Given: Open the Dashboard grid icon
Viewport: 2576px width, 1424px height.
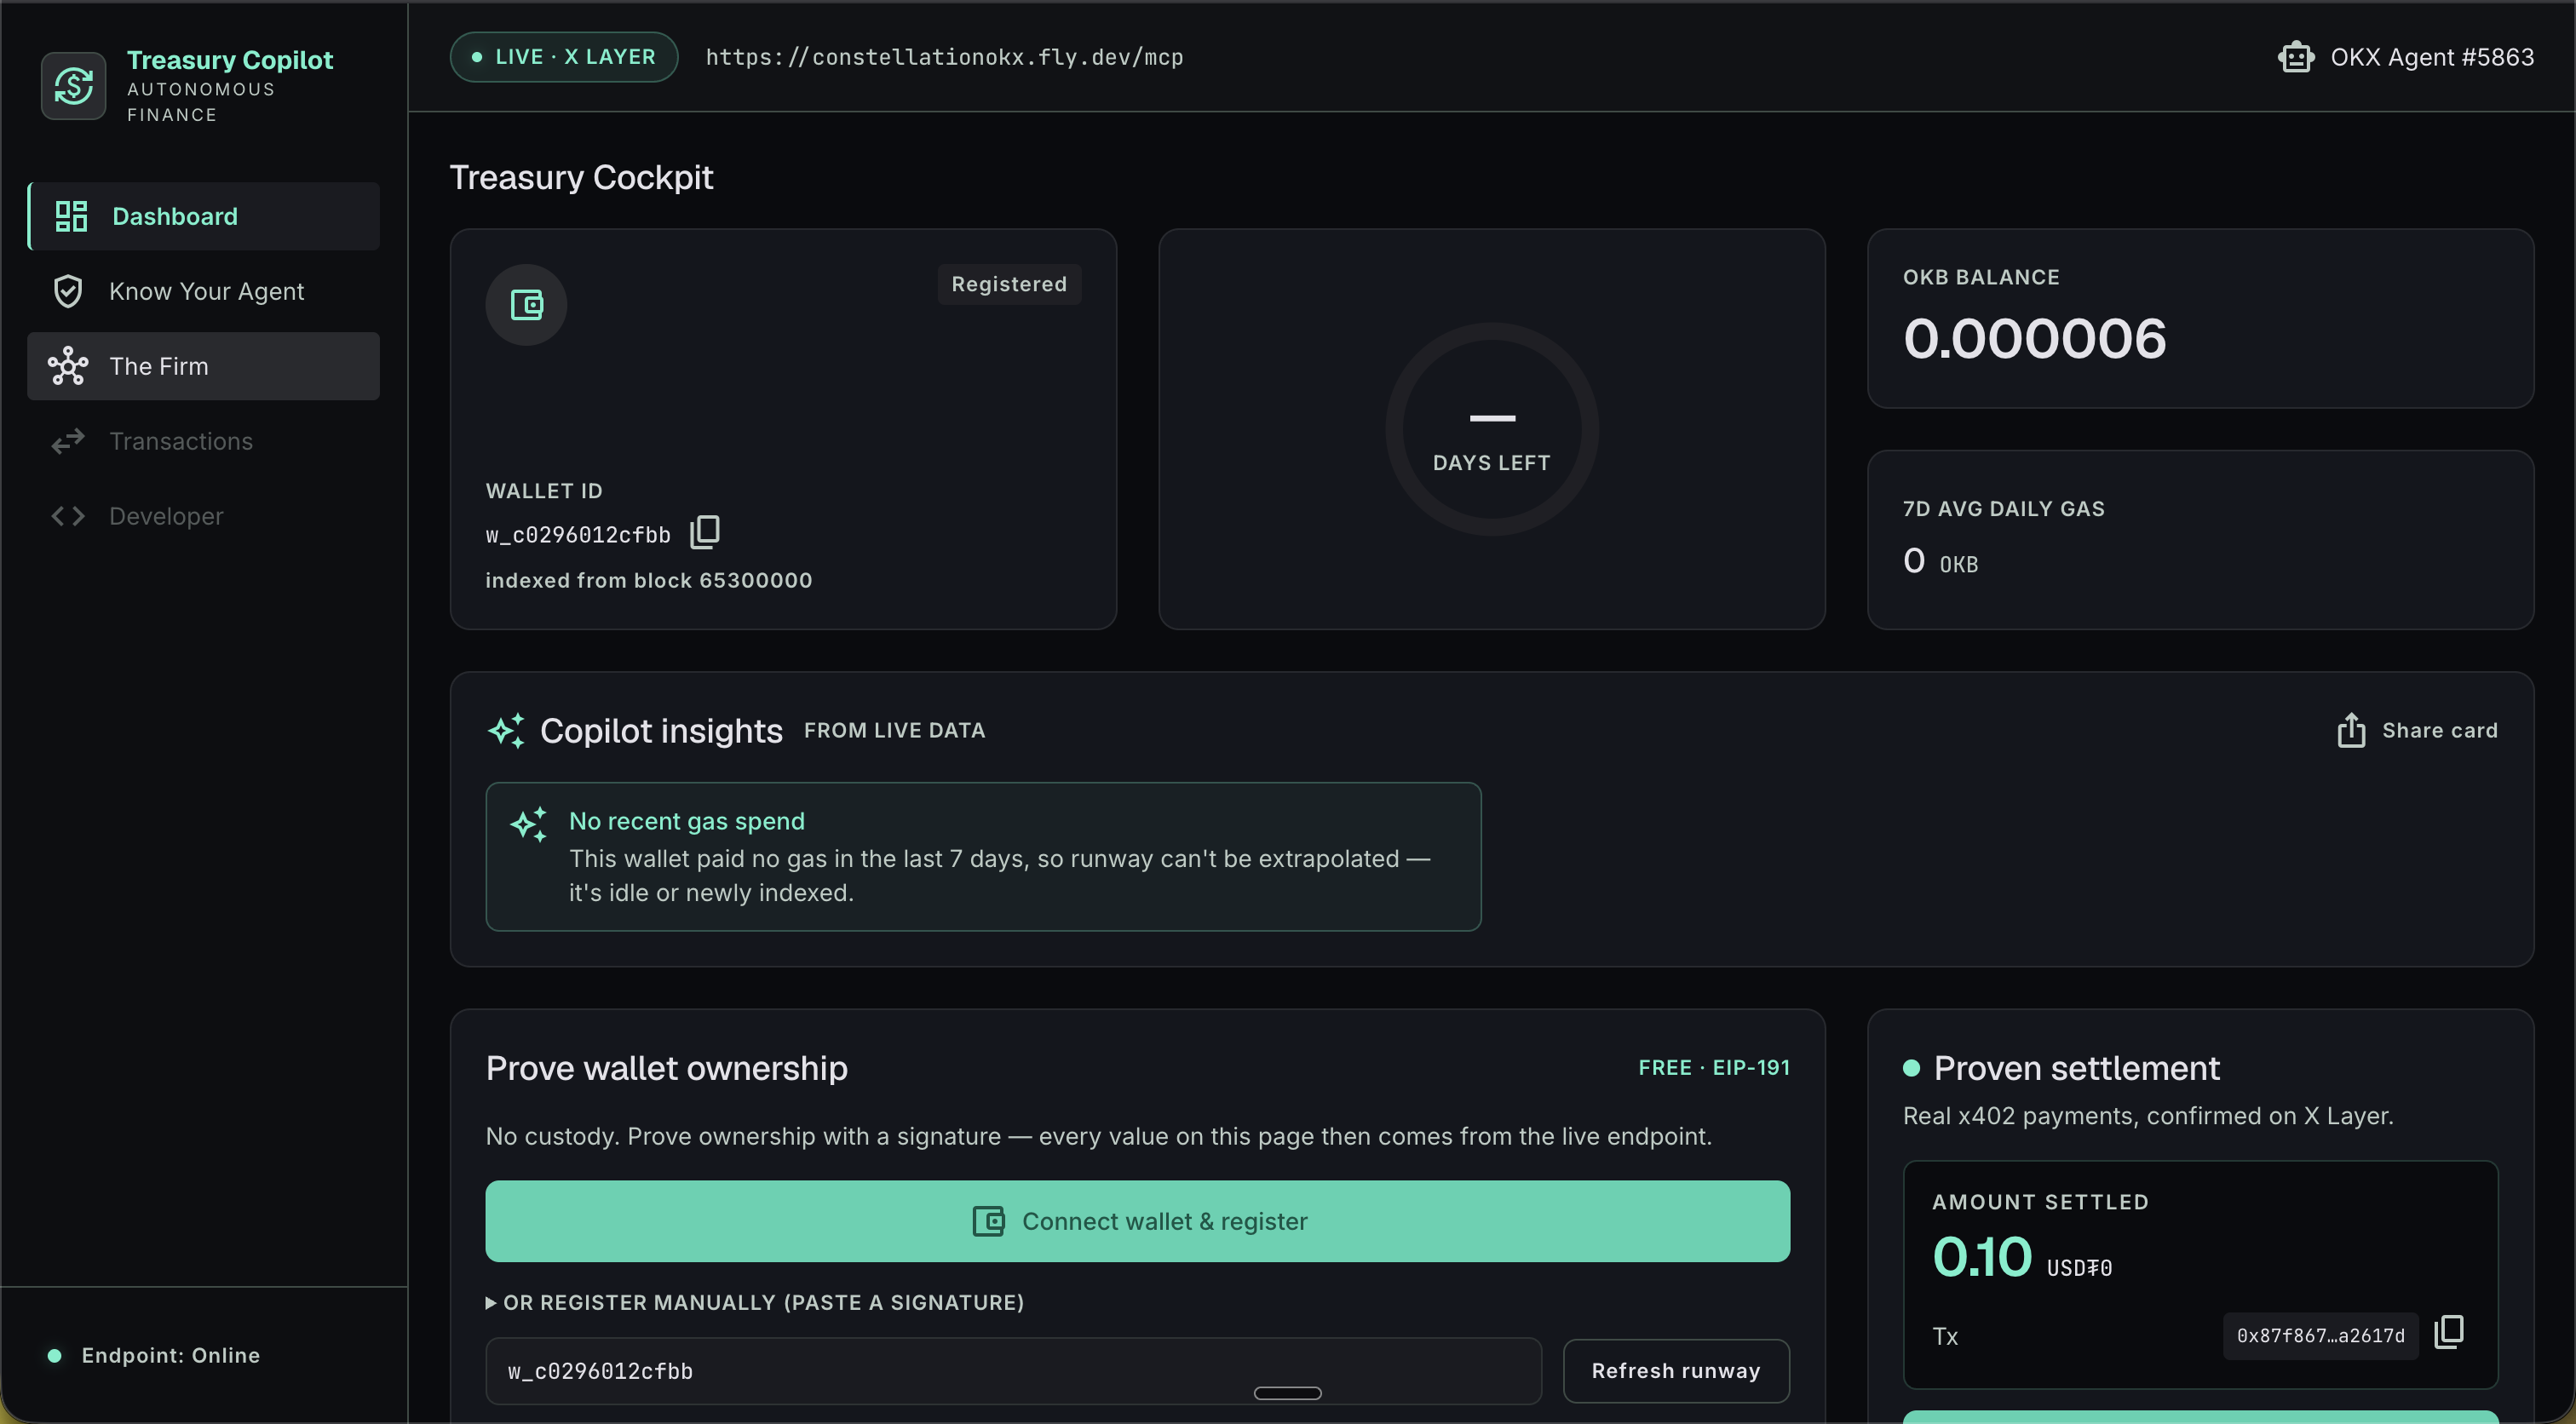Looking at the screenshot, I should click(x=71, y=216).
